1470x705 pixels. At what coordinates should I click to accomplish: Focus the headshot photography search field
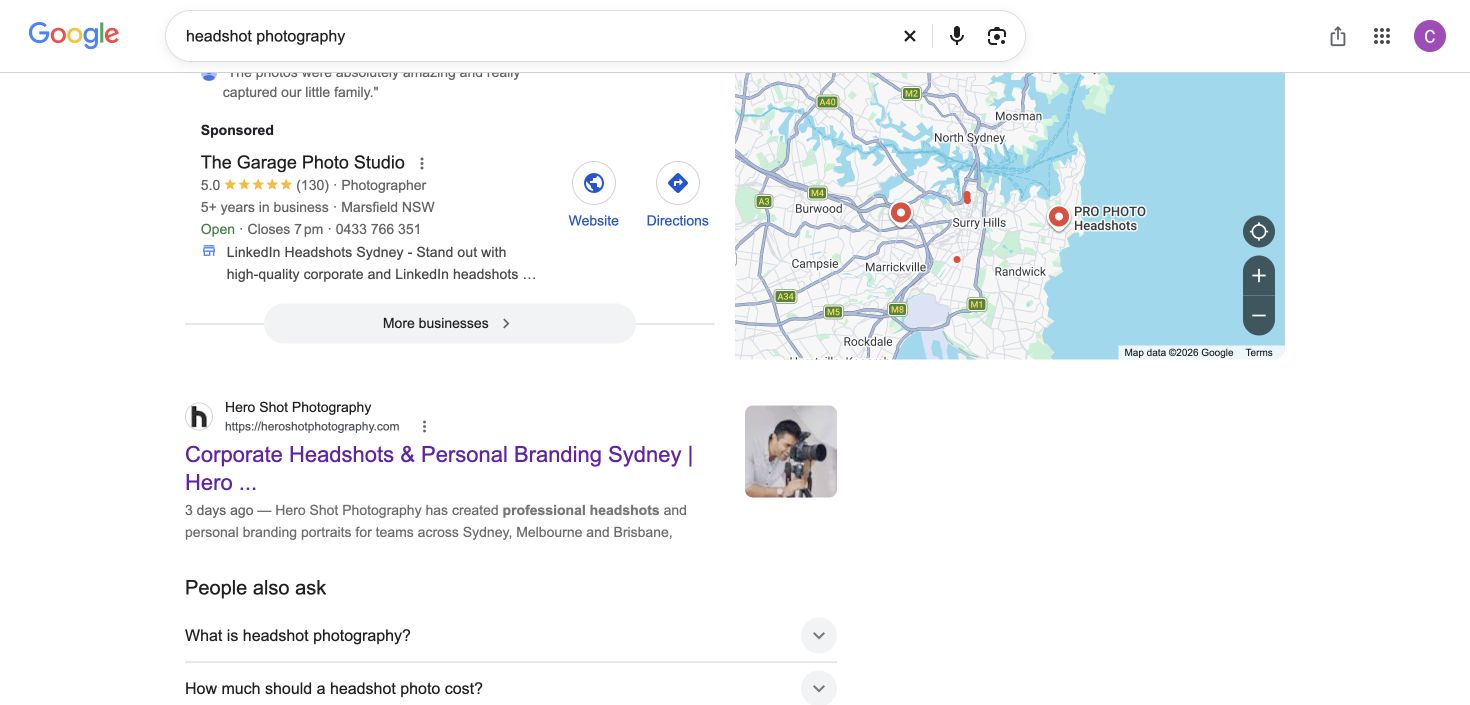coord(540,36)
